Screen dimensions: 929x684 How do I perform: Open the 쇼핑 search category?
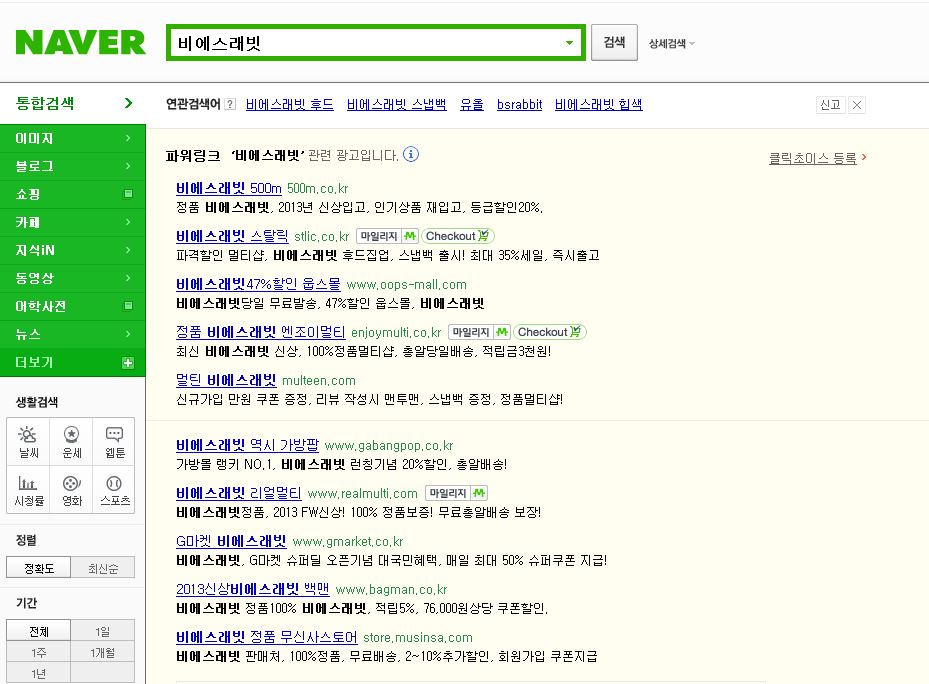pyautogui.click(x=73, y=194)
